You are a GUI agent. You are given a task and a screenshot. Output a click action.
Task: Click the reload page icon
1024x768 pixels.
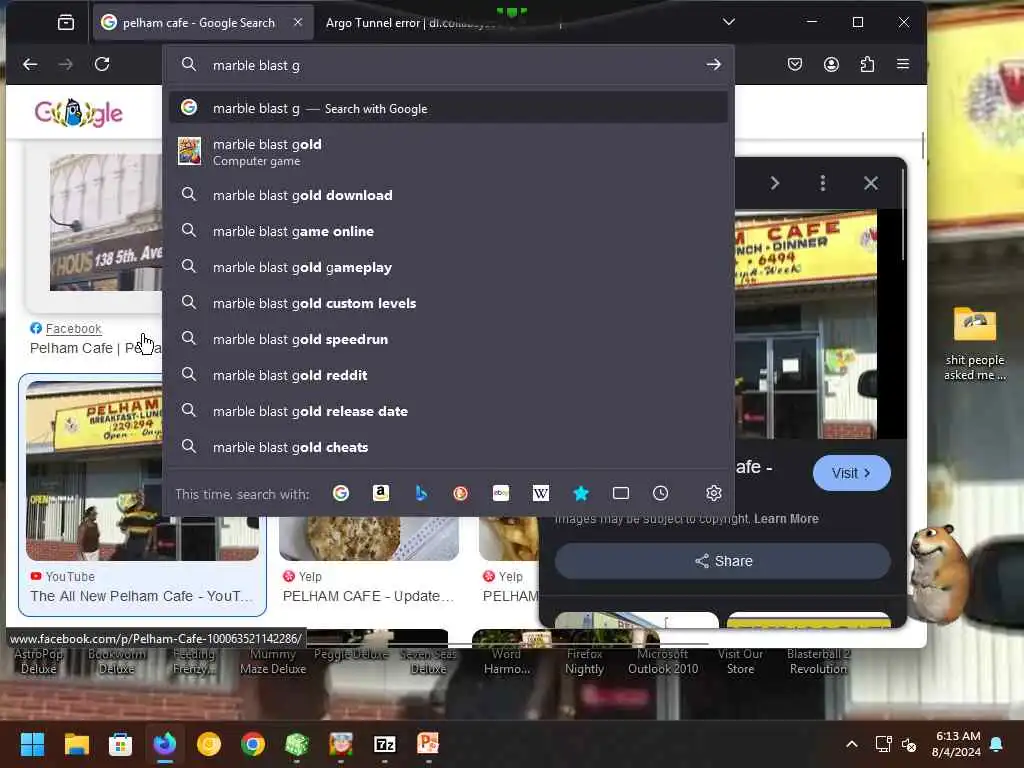pos(102,64)
